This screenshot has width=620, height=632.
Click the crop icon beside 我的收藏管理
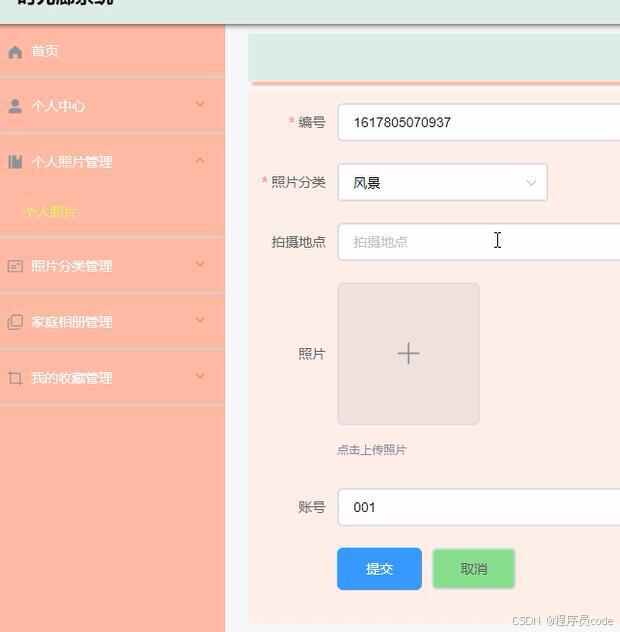point(15,378)
